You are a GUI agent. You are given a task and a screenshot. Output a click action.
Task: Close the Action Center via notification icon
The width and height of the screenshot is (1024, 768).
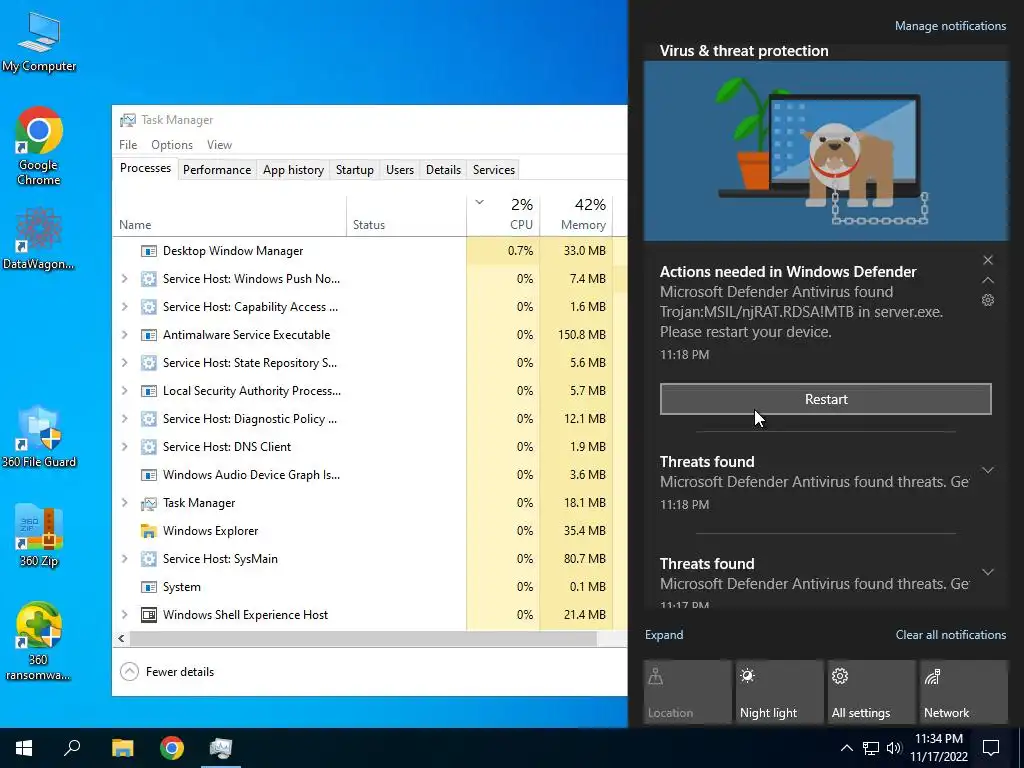coord(991,748)
